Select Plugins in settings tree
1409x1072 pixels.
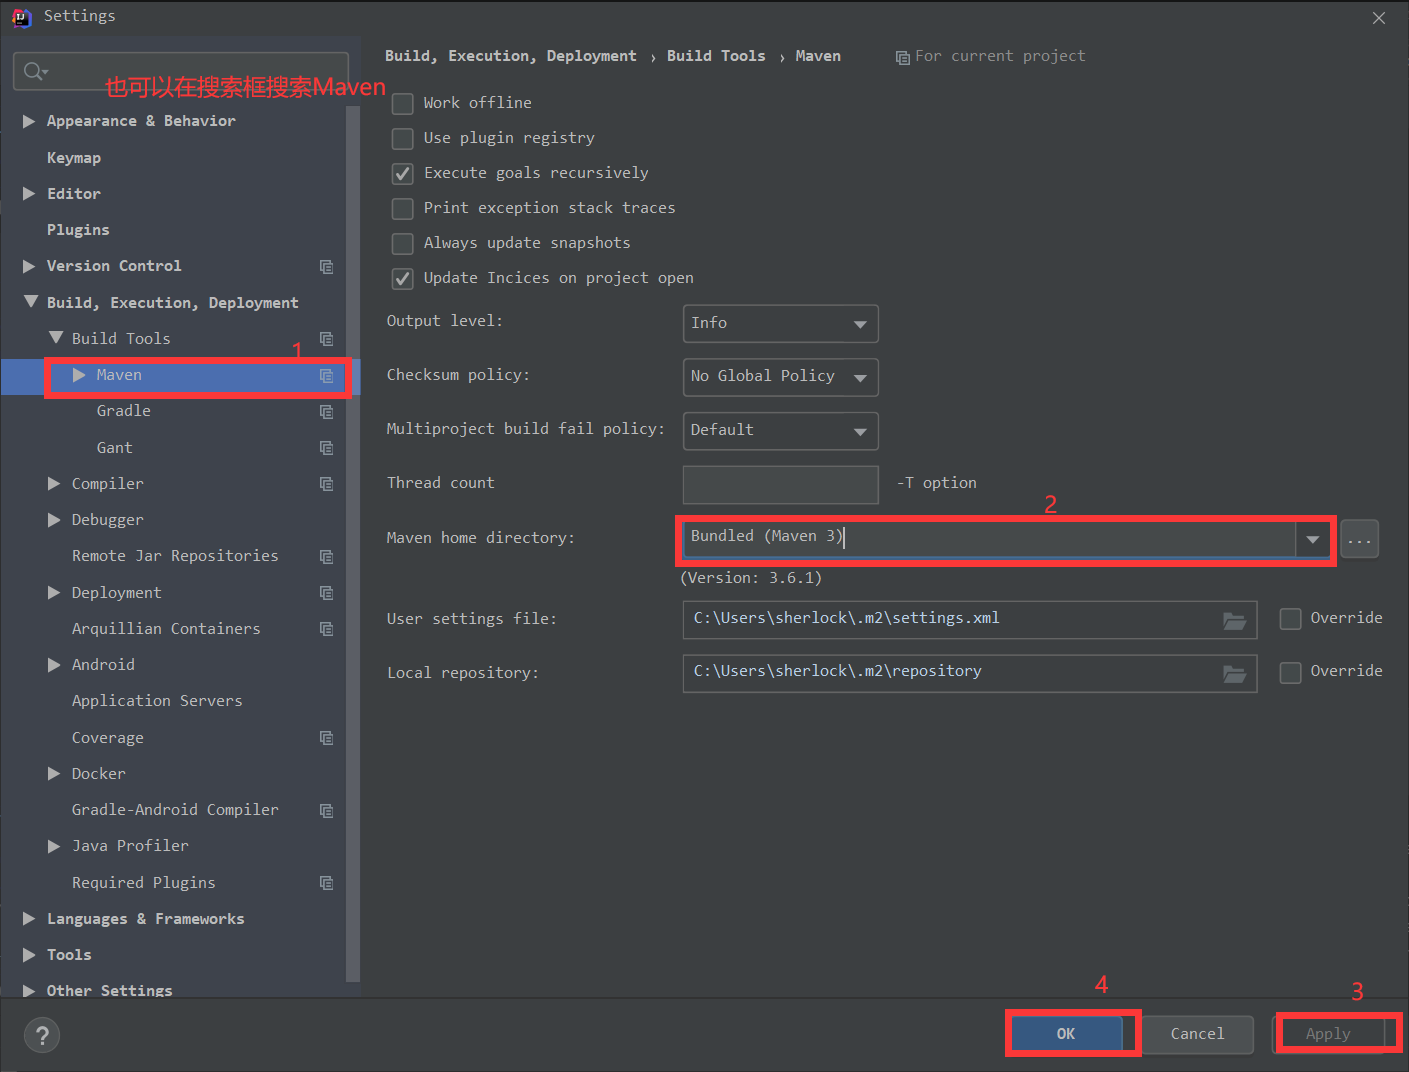pos(78,230)
